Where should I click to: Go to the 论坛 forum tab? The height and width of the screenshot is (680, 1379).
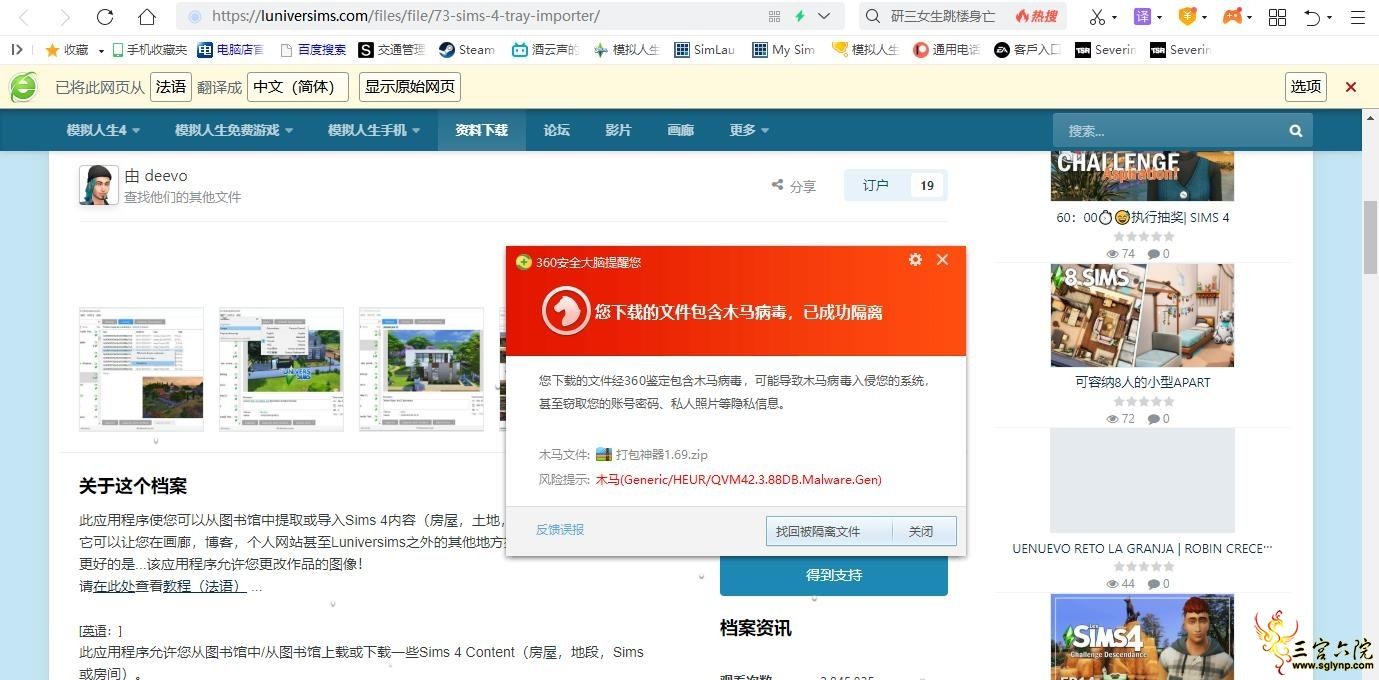tap(557, 130)
